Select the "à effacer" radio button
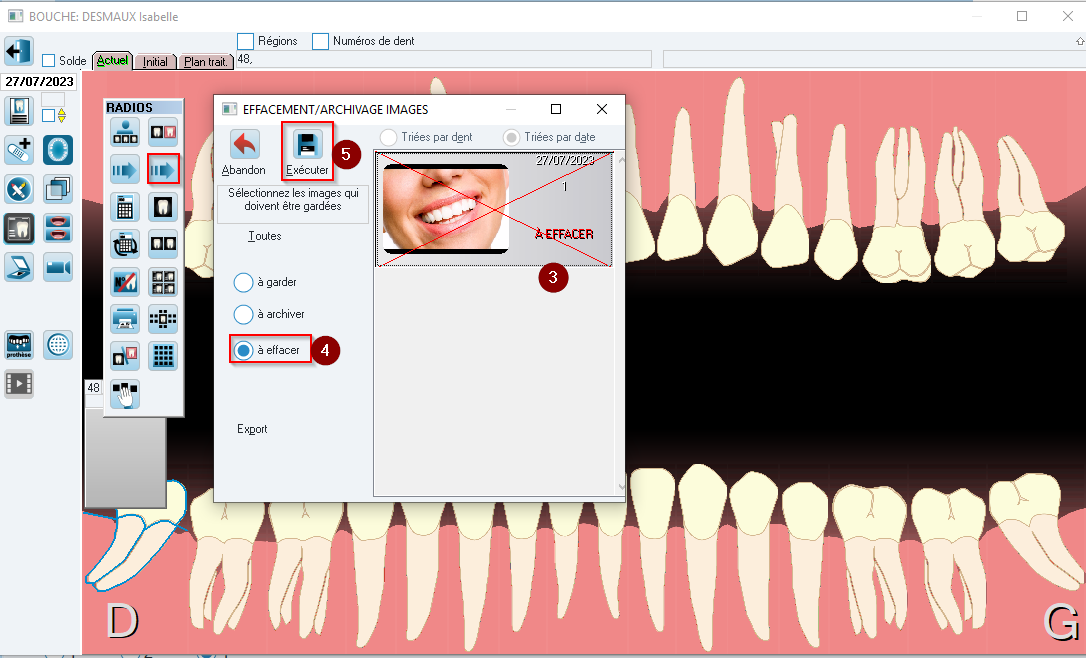1086x658 pixels. point(243,350)
